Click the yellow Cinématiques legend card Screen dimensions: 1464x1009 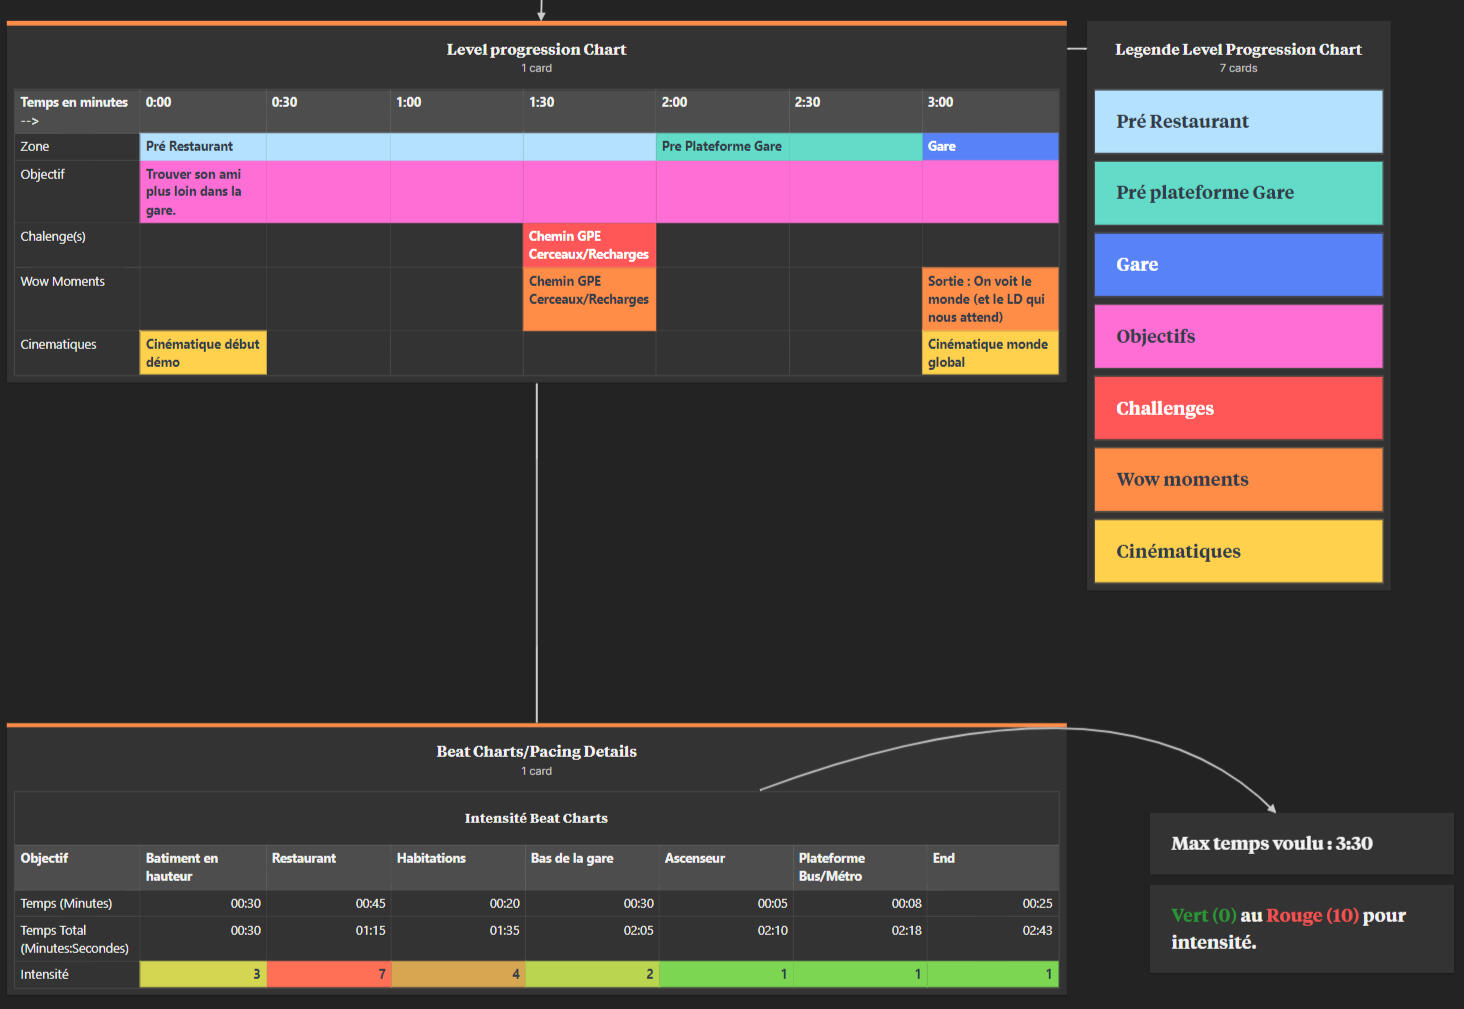click(x=1238, y=551)
